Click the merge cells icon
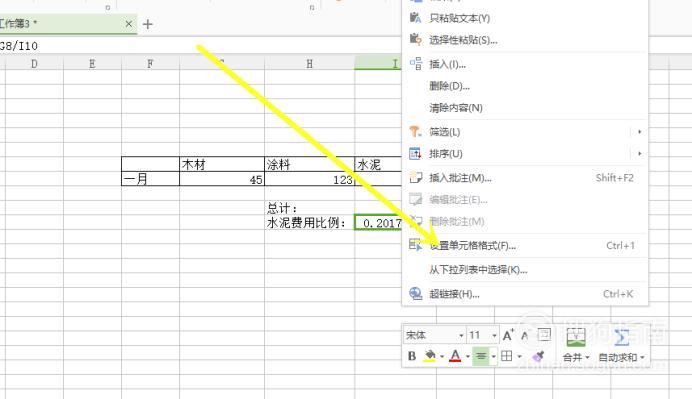692x399 pixels. (x=575, y=338)
